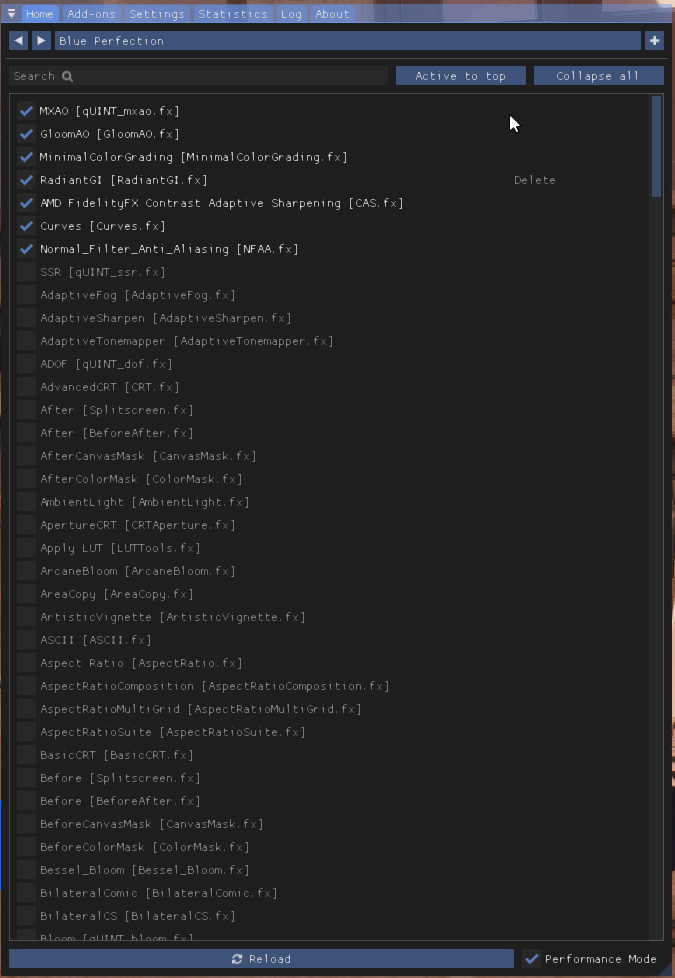Go to the Statistics tab
The width and height of the screenshot is (675, 978).
click(x=232, y=14)
